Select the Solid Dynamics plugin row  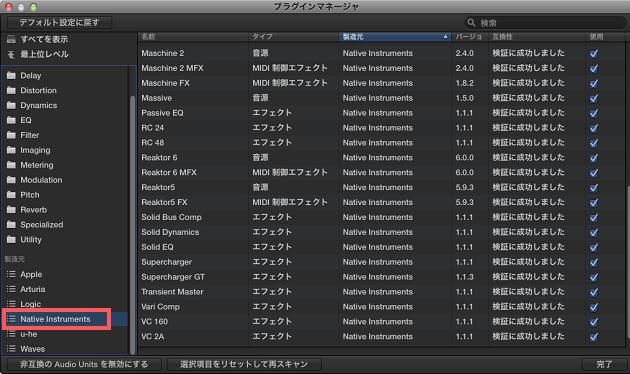380,232
